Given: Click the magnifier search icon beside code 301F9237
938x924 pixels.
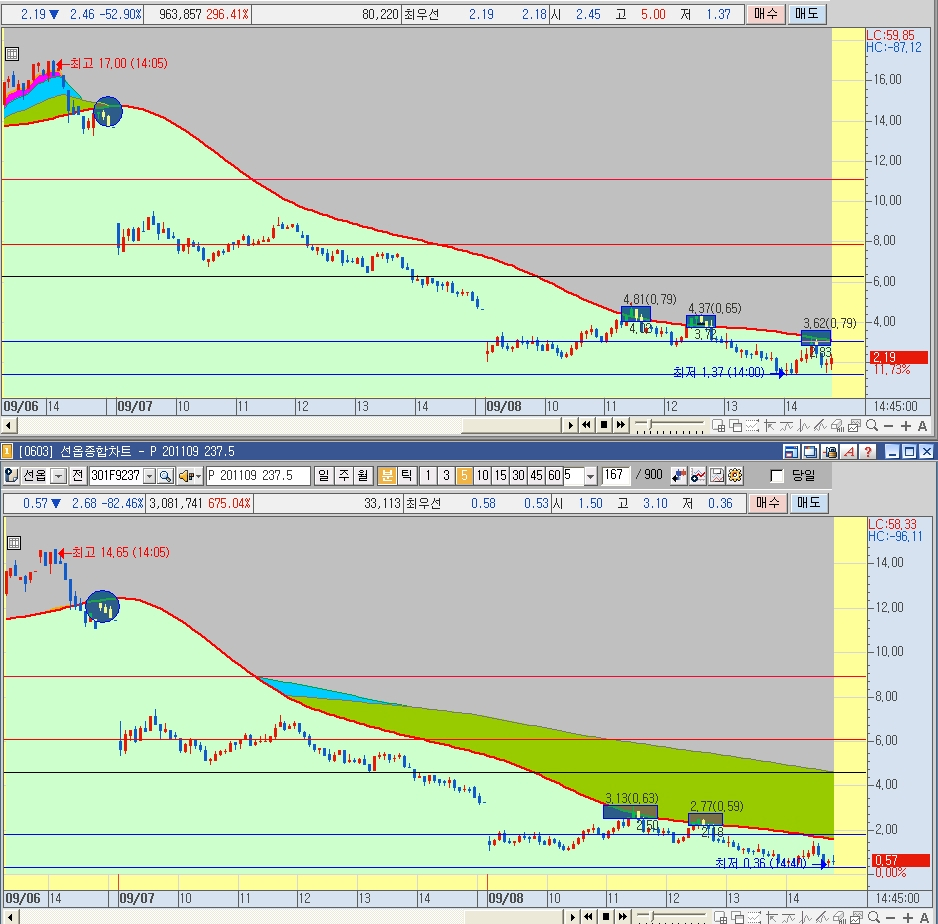Looking at the screenshot, I should tap(165, 476).
